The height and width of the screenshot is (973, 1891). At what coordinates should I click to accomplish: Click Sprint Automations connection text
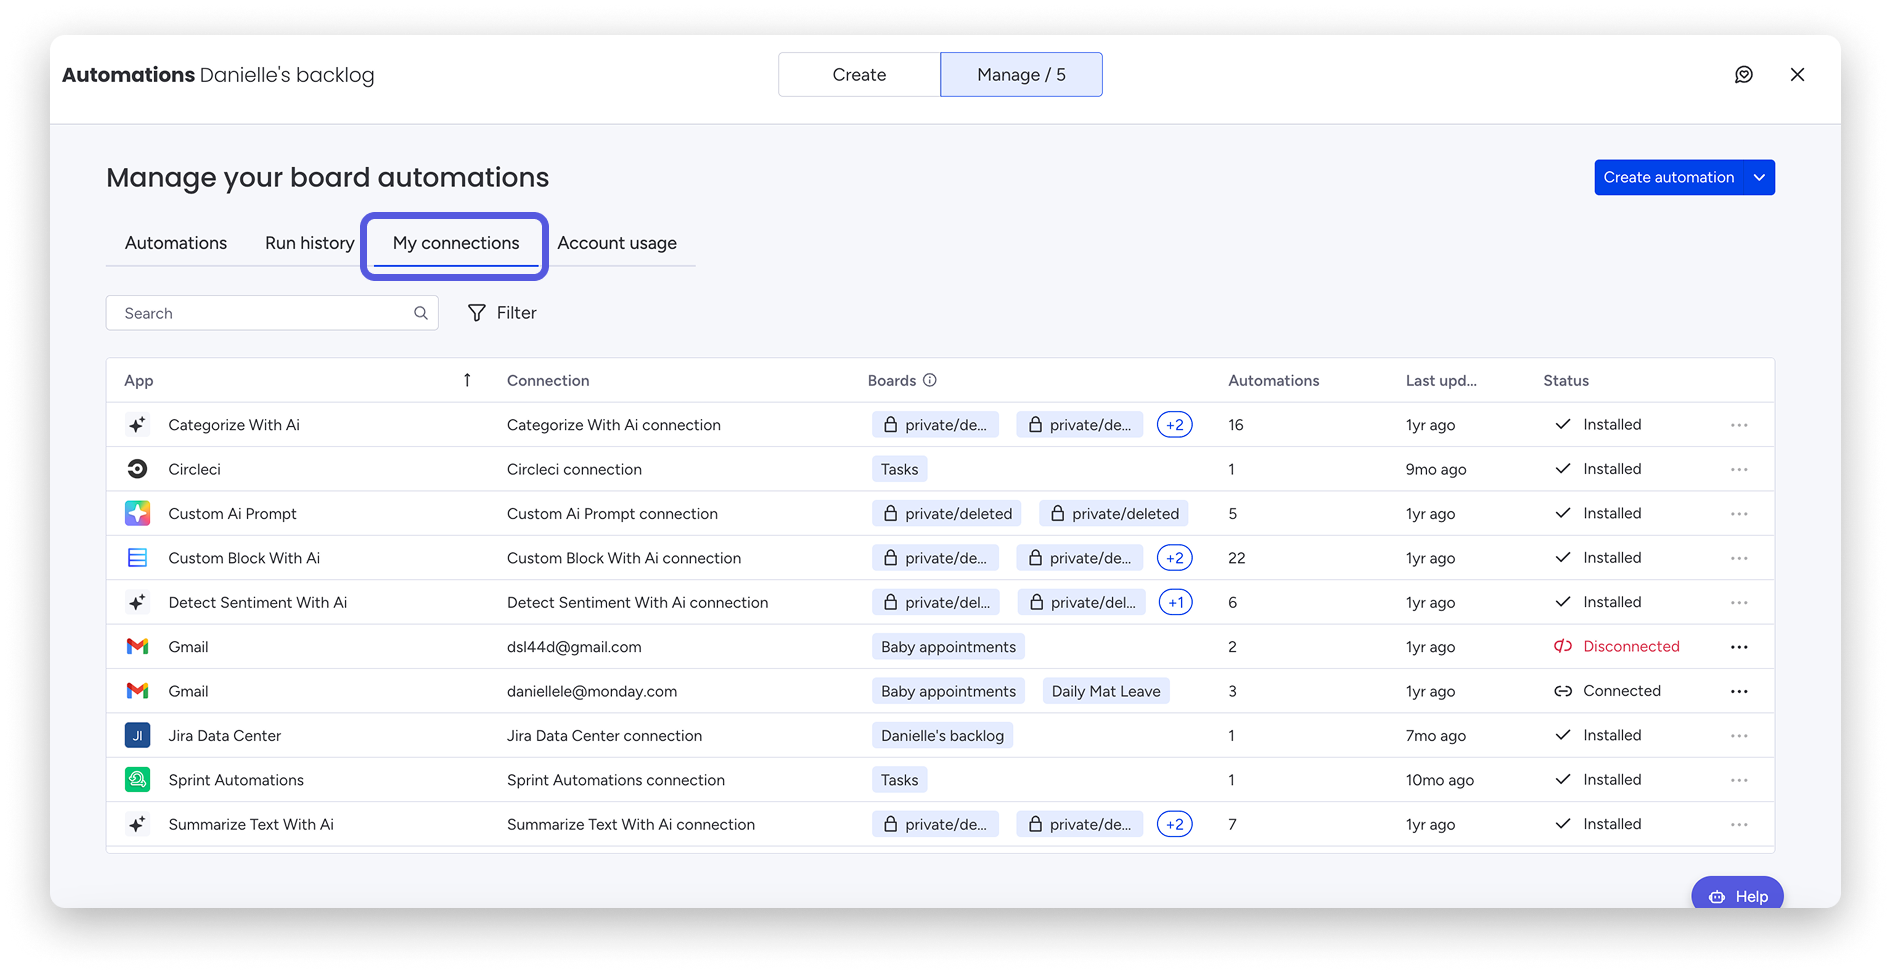tap(616, 780)
